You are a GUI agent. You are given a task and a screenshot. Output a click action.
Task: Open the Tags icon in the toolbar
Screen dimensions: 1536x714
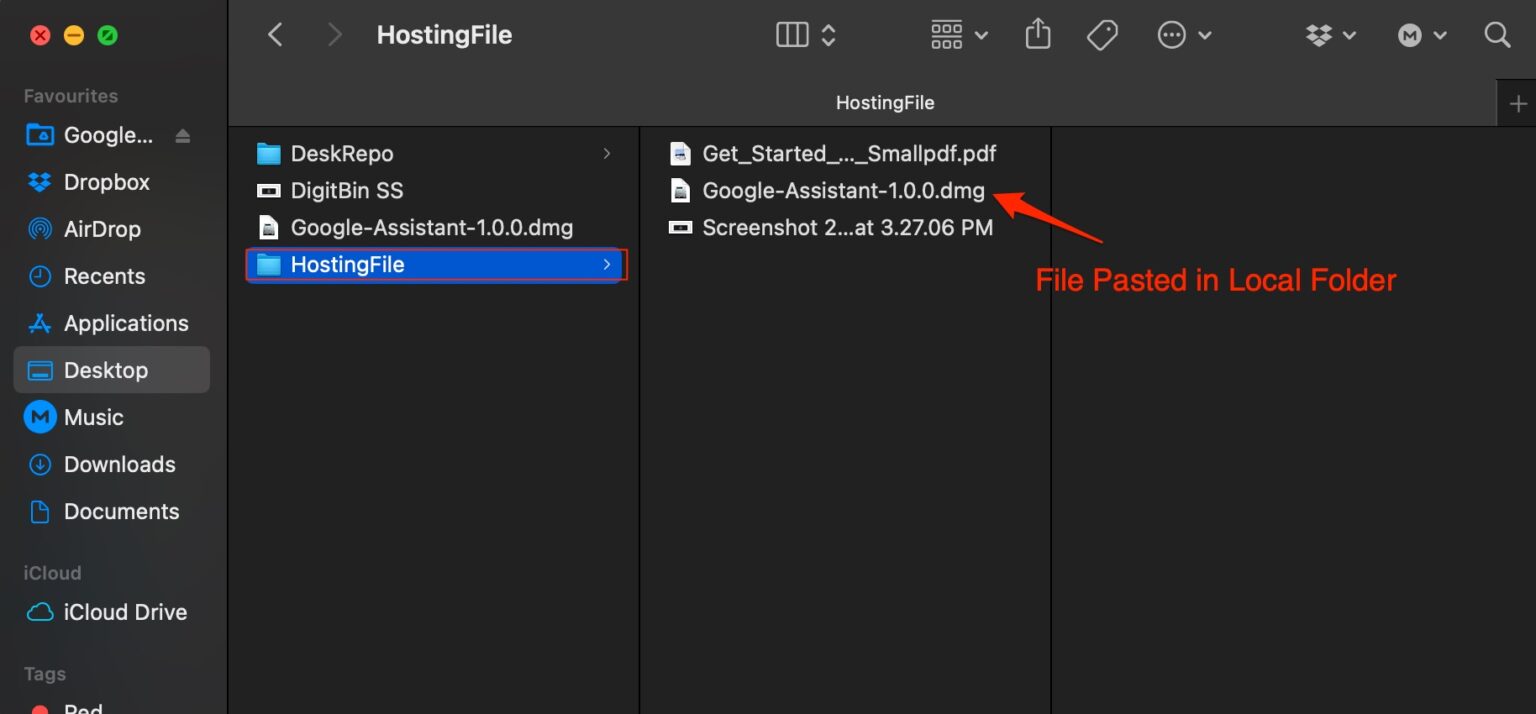coord(1102,34)
